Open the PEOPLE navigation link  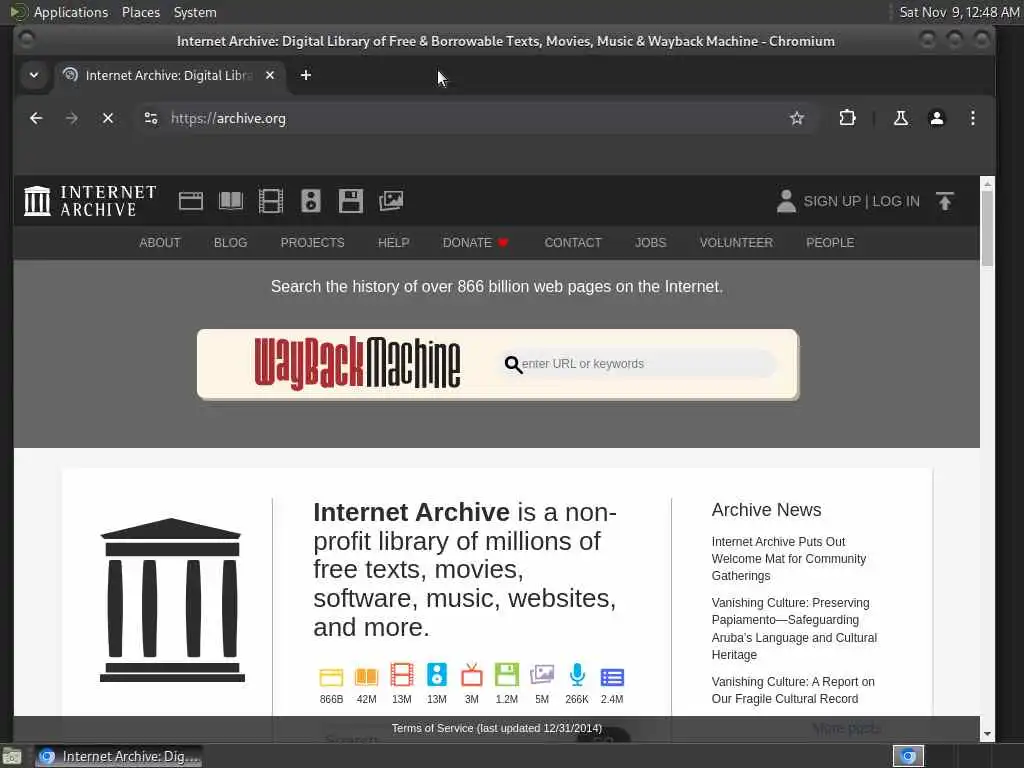(x=830, y=242)
